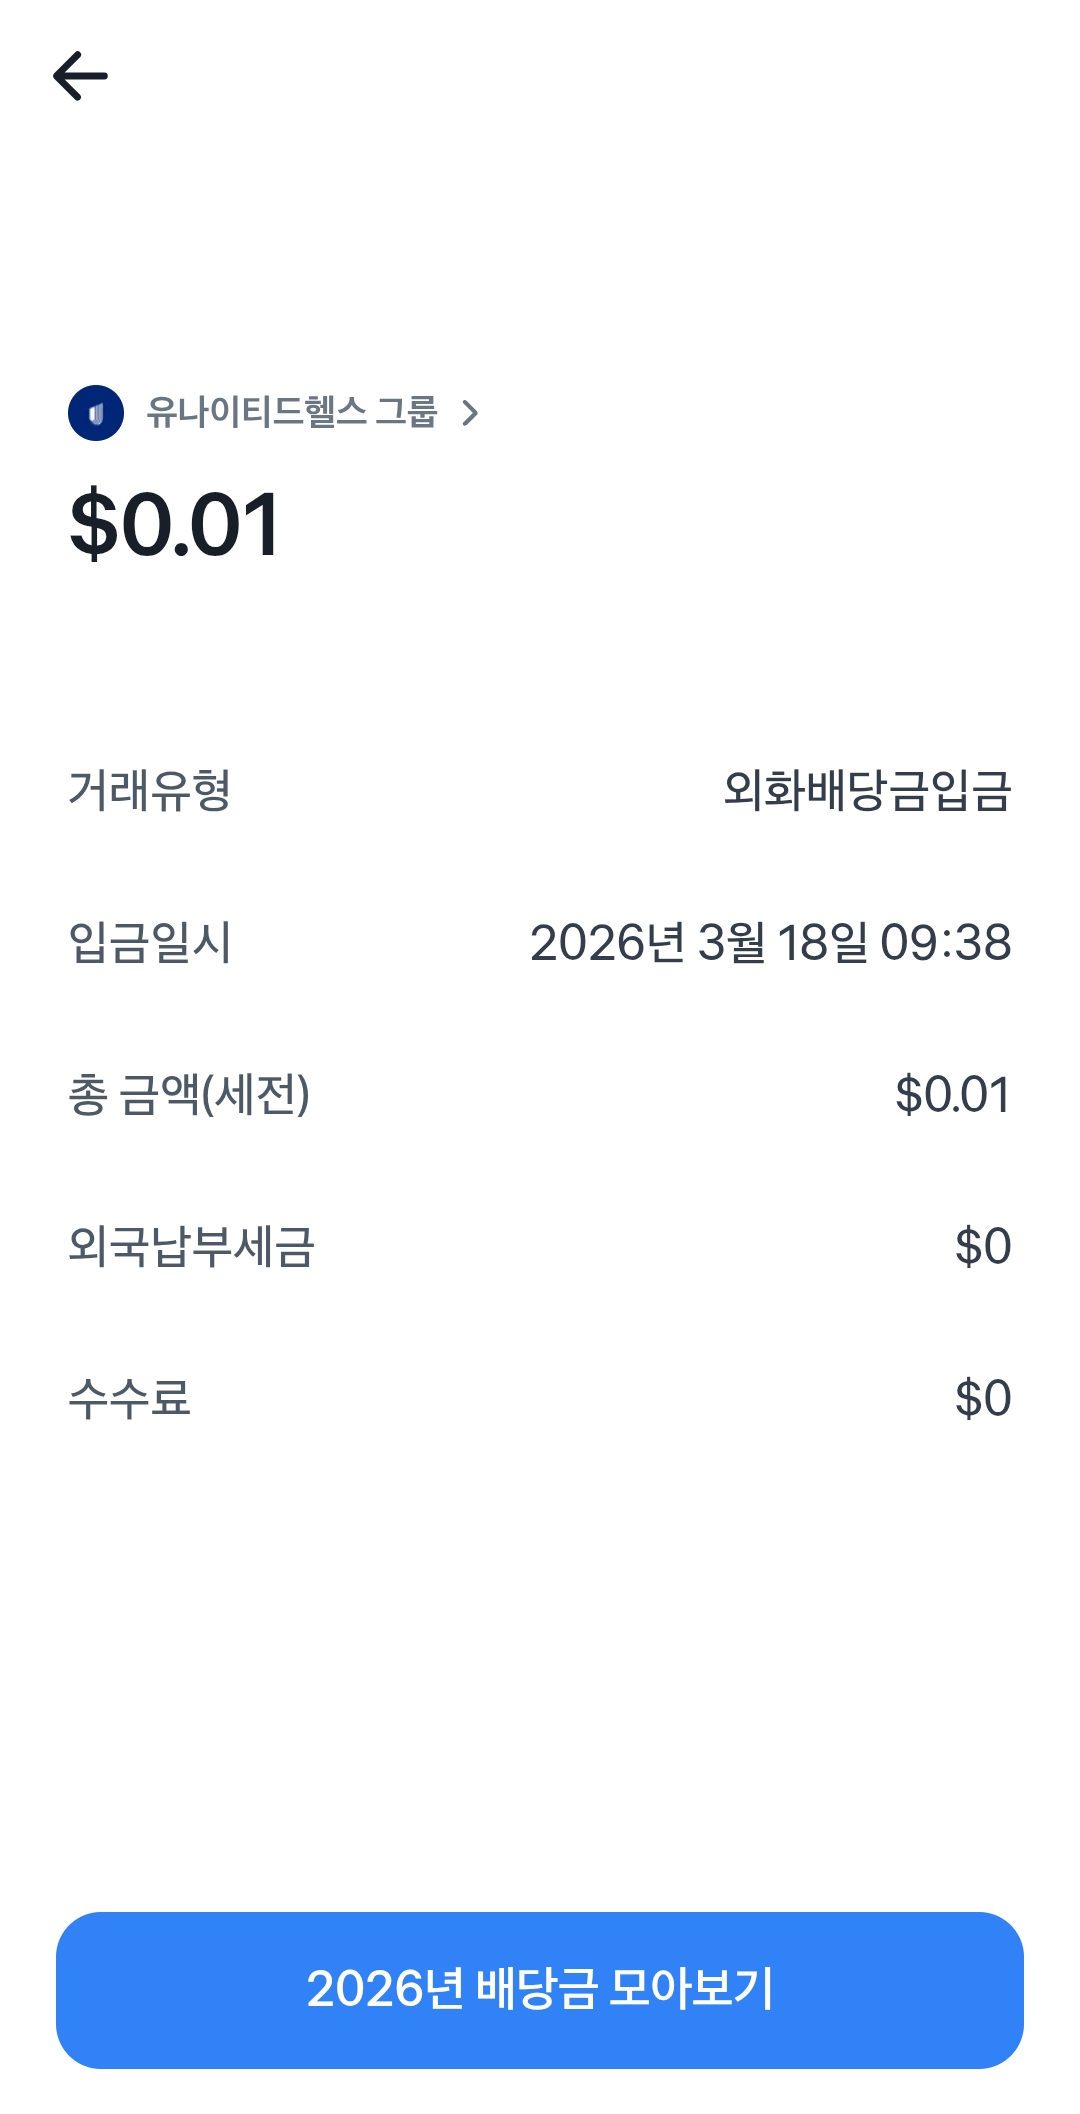The image size is (1080, 2114).
Task: Click the large $0.01 dividend amount
Action: coord(175,525)
